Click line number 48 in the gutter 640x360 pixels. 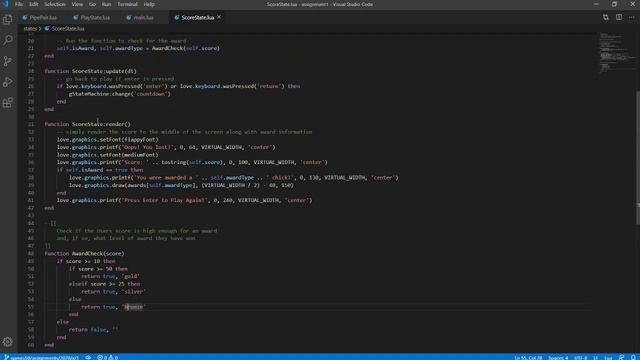click(x=31, y=253)
